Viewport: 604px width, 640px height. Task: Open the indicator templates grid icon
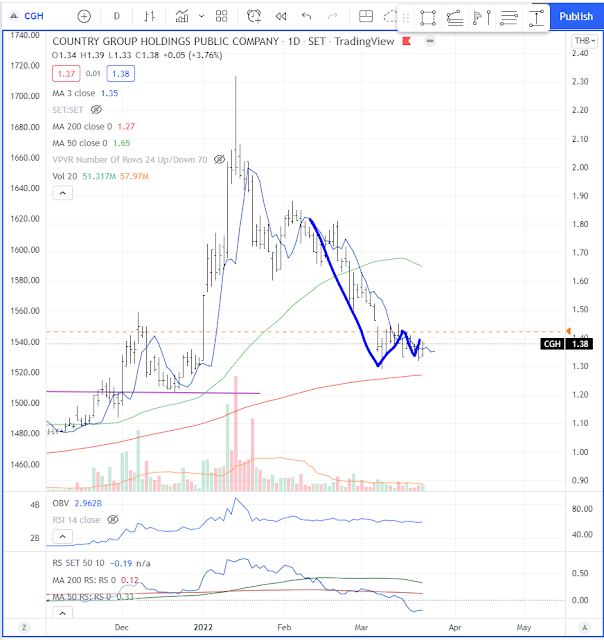tap(221, 16)
